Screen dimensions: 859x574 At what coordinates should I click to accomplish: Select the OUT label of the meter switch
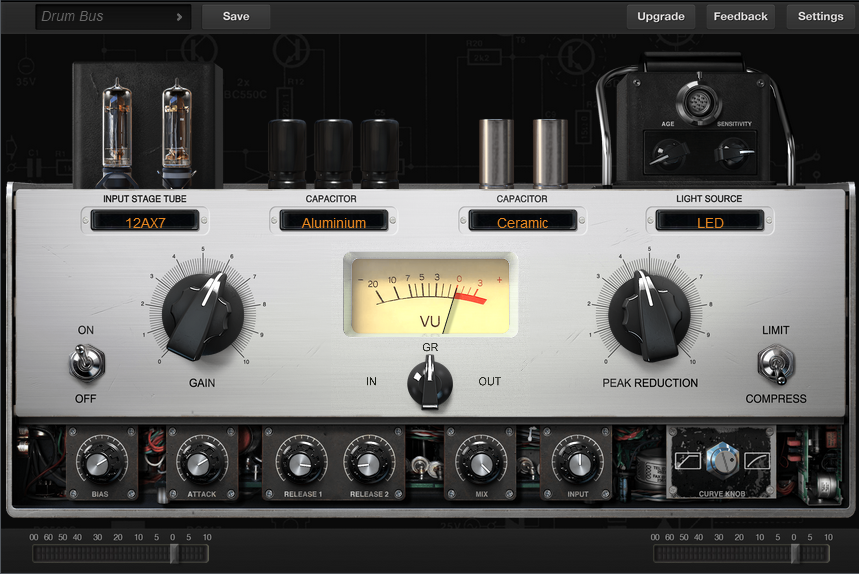[489, 381]
